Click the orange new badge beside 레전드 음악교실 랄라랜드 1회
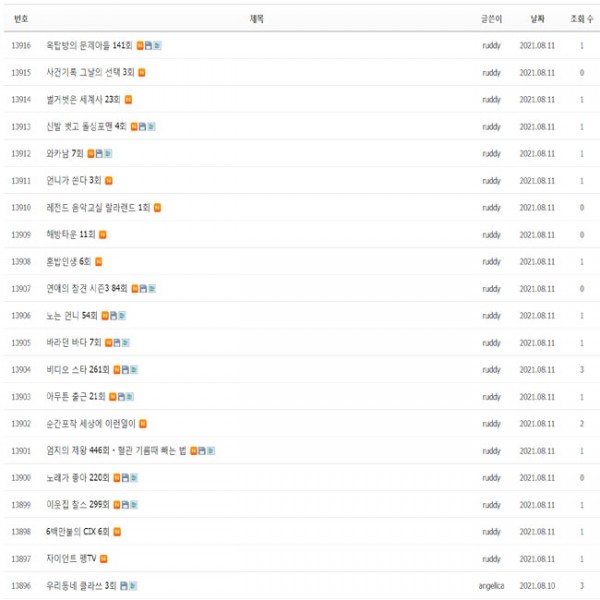Image resolution: width=600 pixels, height=600 pixels. [157, 207]
